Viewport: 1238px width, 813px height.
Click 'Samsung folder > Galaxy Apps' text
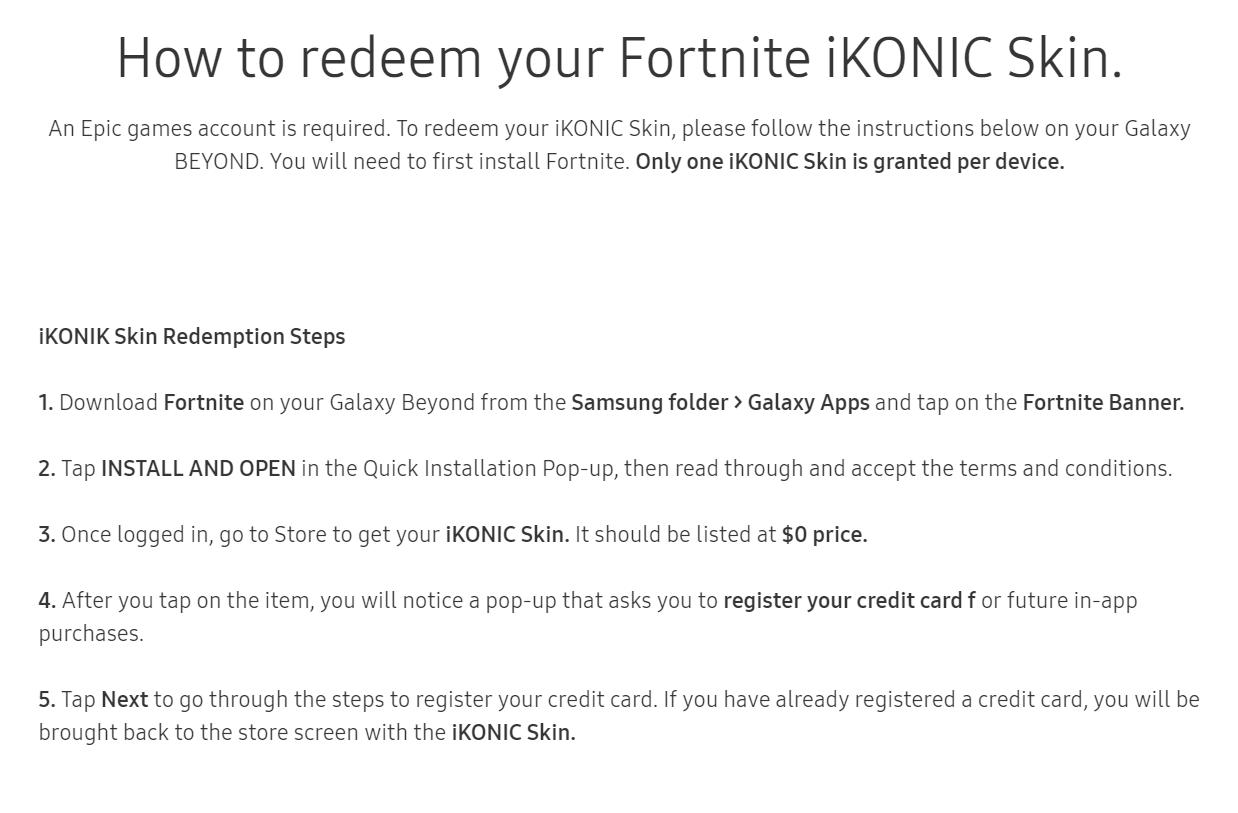click(x=720, y=402)
